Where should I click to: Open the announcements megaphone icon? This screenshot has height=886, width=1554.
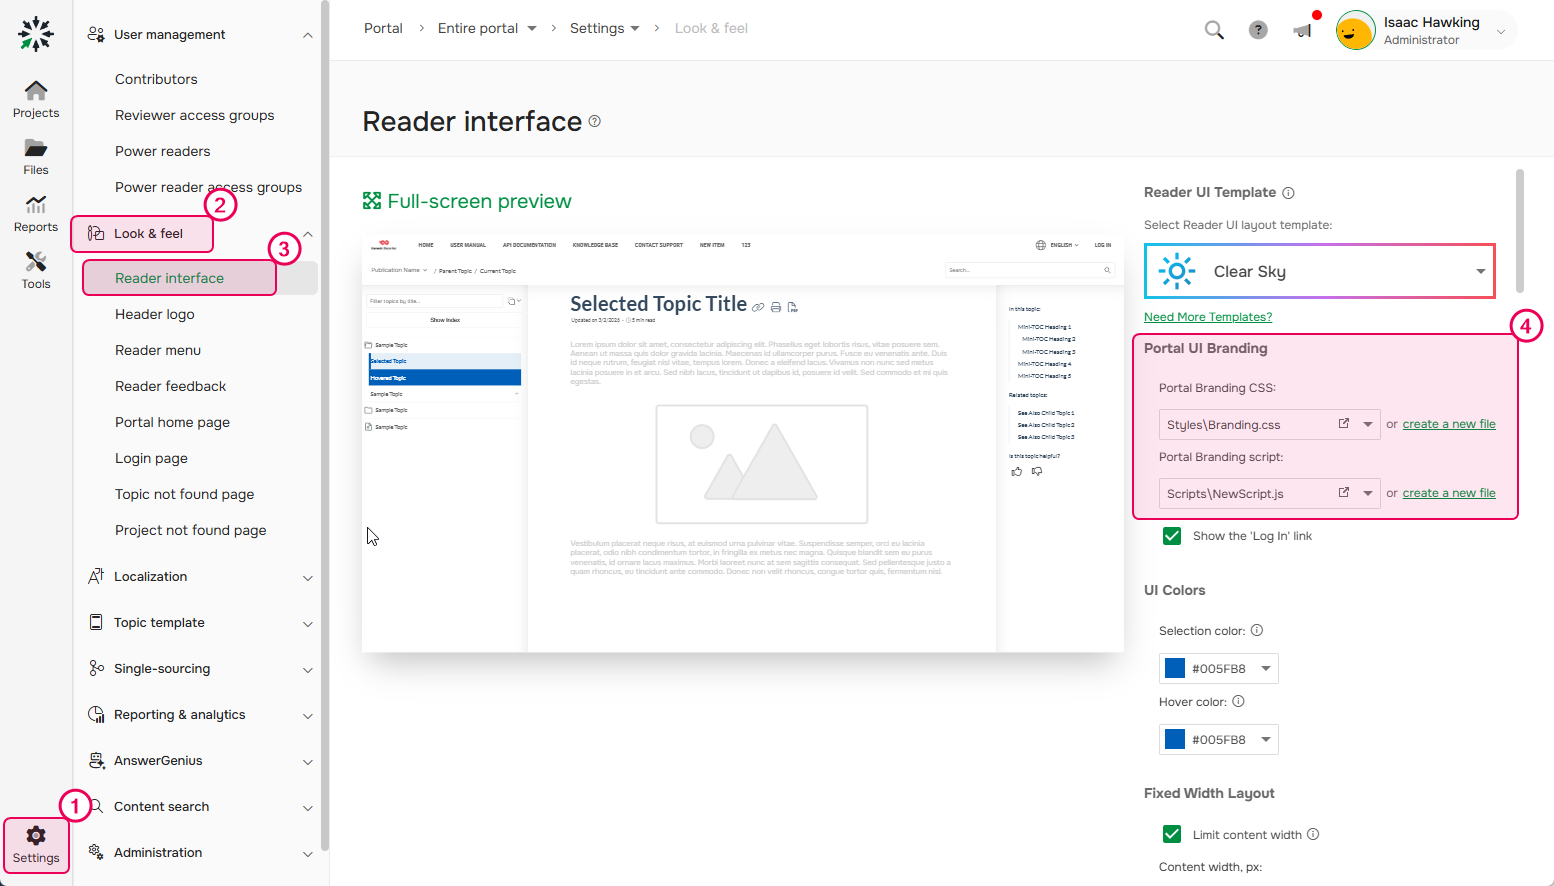1302,30
